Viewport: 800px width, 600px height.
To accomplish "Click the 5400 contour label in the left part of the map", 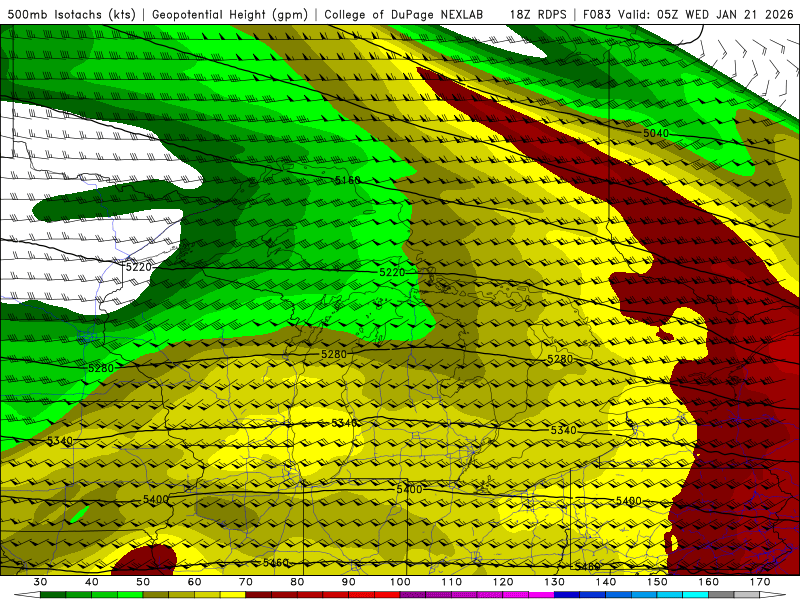I will click(x=156, y=499).
